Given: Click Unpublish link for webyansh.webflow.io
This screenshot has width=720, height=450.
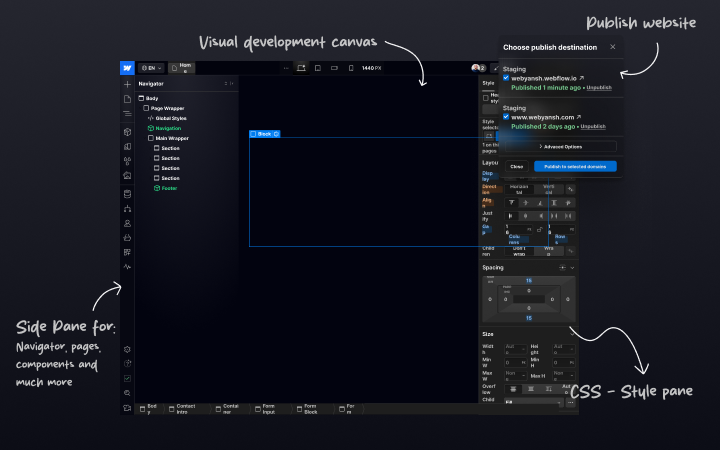Looking at the screenshot, I should 599,87.
